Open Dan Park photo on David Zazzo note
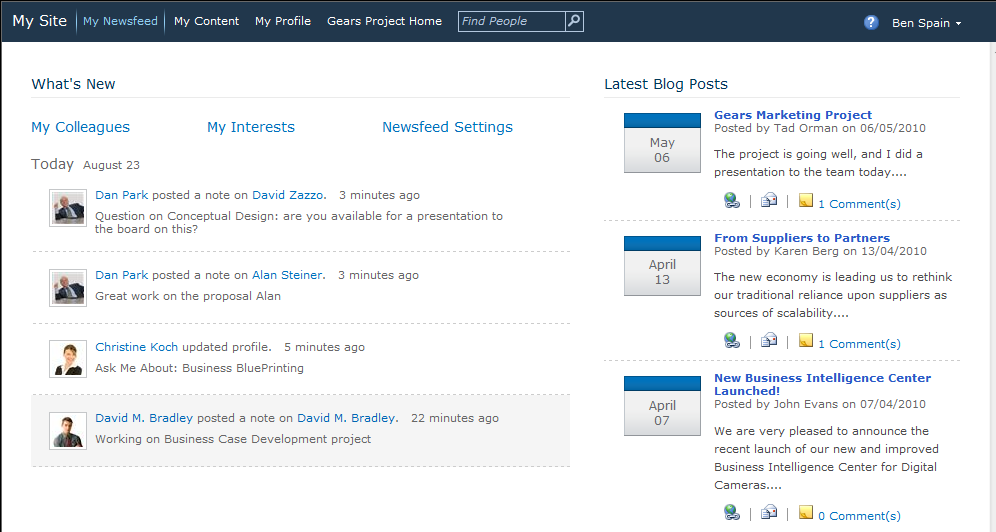Viewport: 996px width, 532px height. tap(68, 208)
